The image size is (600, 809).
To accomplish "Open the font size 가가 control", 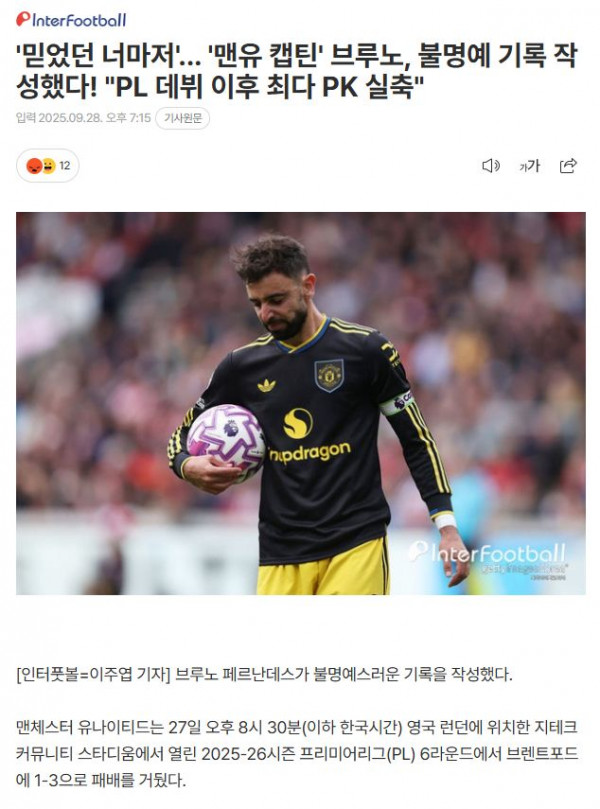I will coord(529,166).
